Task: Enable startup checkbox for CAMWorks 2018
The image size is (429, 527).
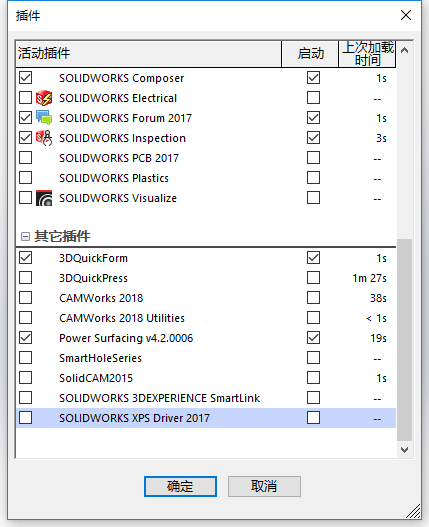Action: tap(313, 298)
